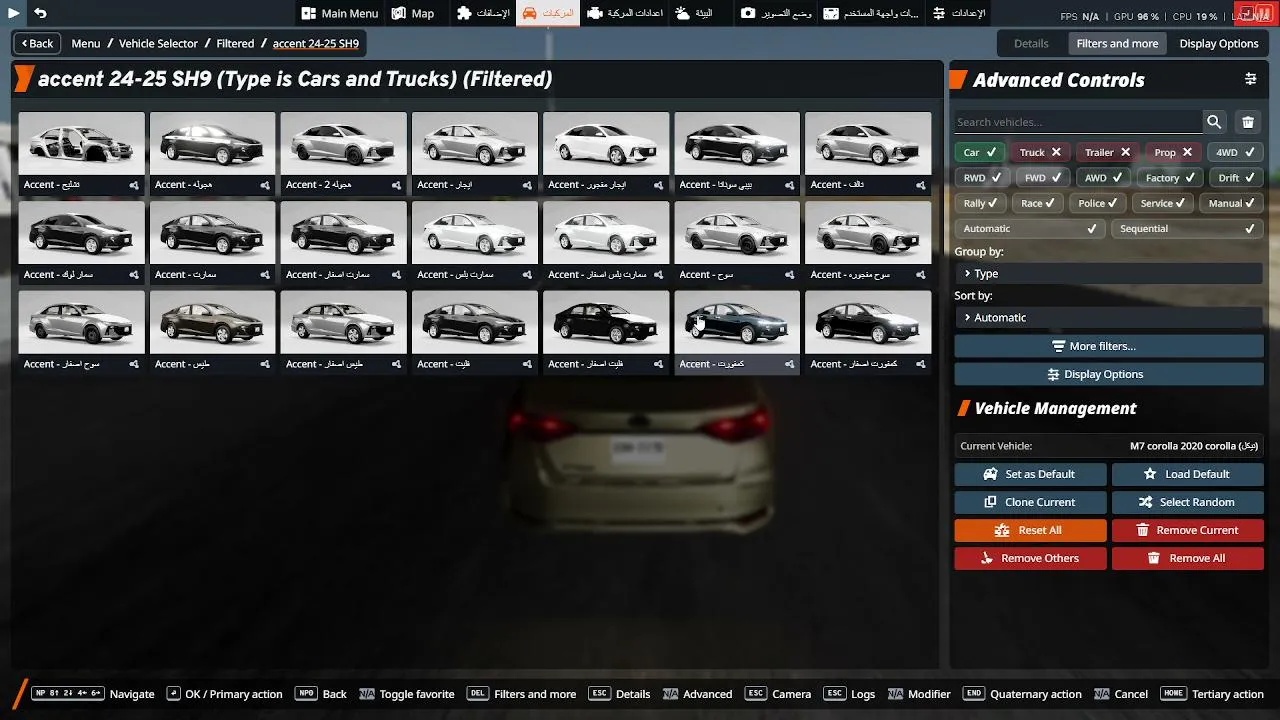Click the play triangle icon in the top bar
1280x720 pixels.
tap(14, 13)
